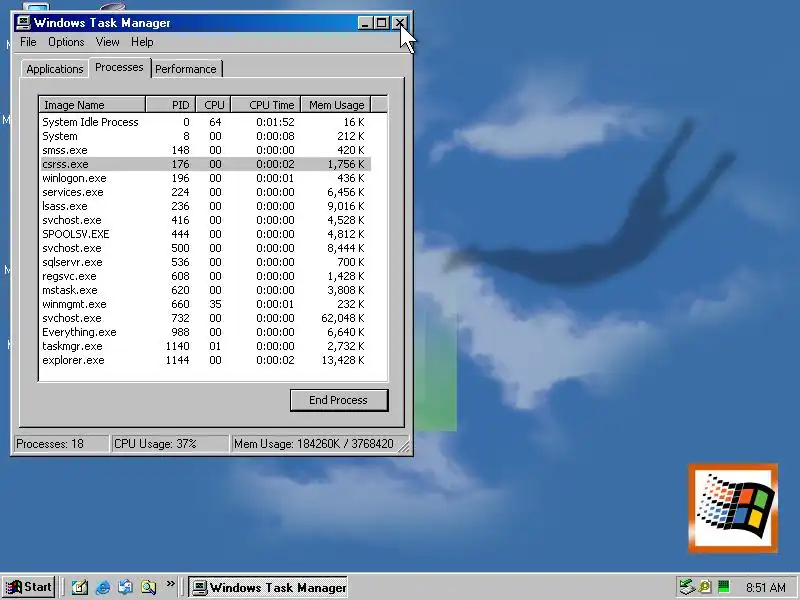This screenshot has width=800, height=600.
Task: Click the CPU Usage: 37% status entry
Action: [169, 444]
